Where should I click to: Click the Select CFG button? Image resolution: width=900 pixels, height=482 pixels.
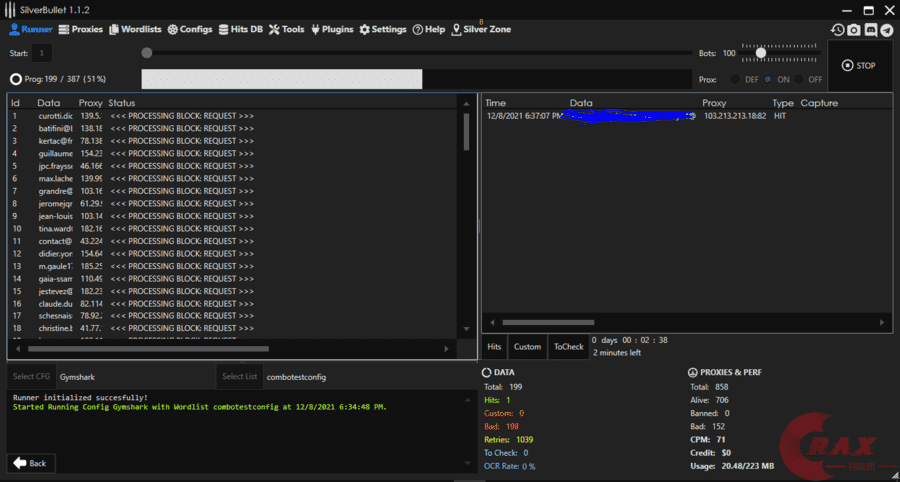[x=31, y=377]
